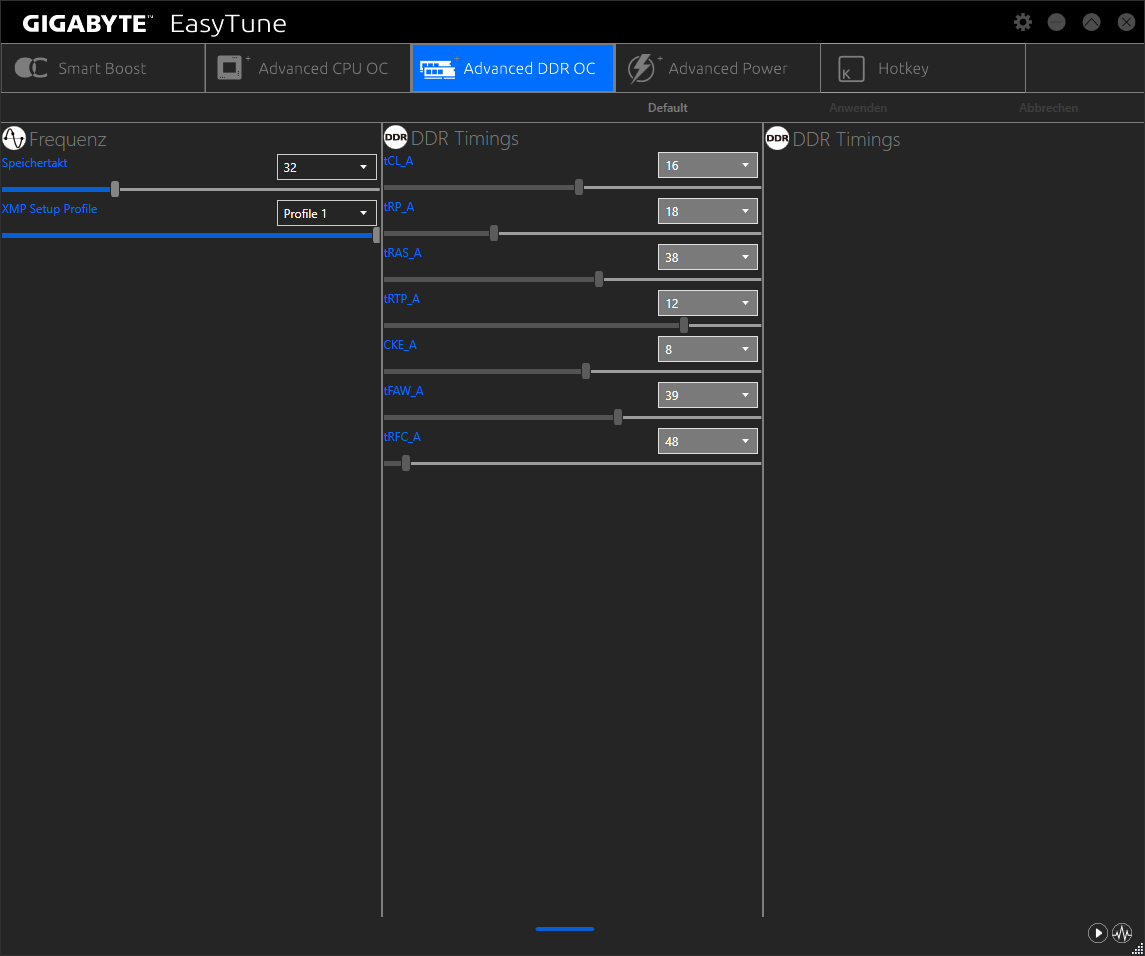Click the XMP Setup Profile slider handle
Image resolution: width=1145 pixels, height=956 pixels.
coord(376,235)
